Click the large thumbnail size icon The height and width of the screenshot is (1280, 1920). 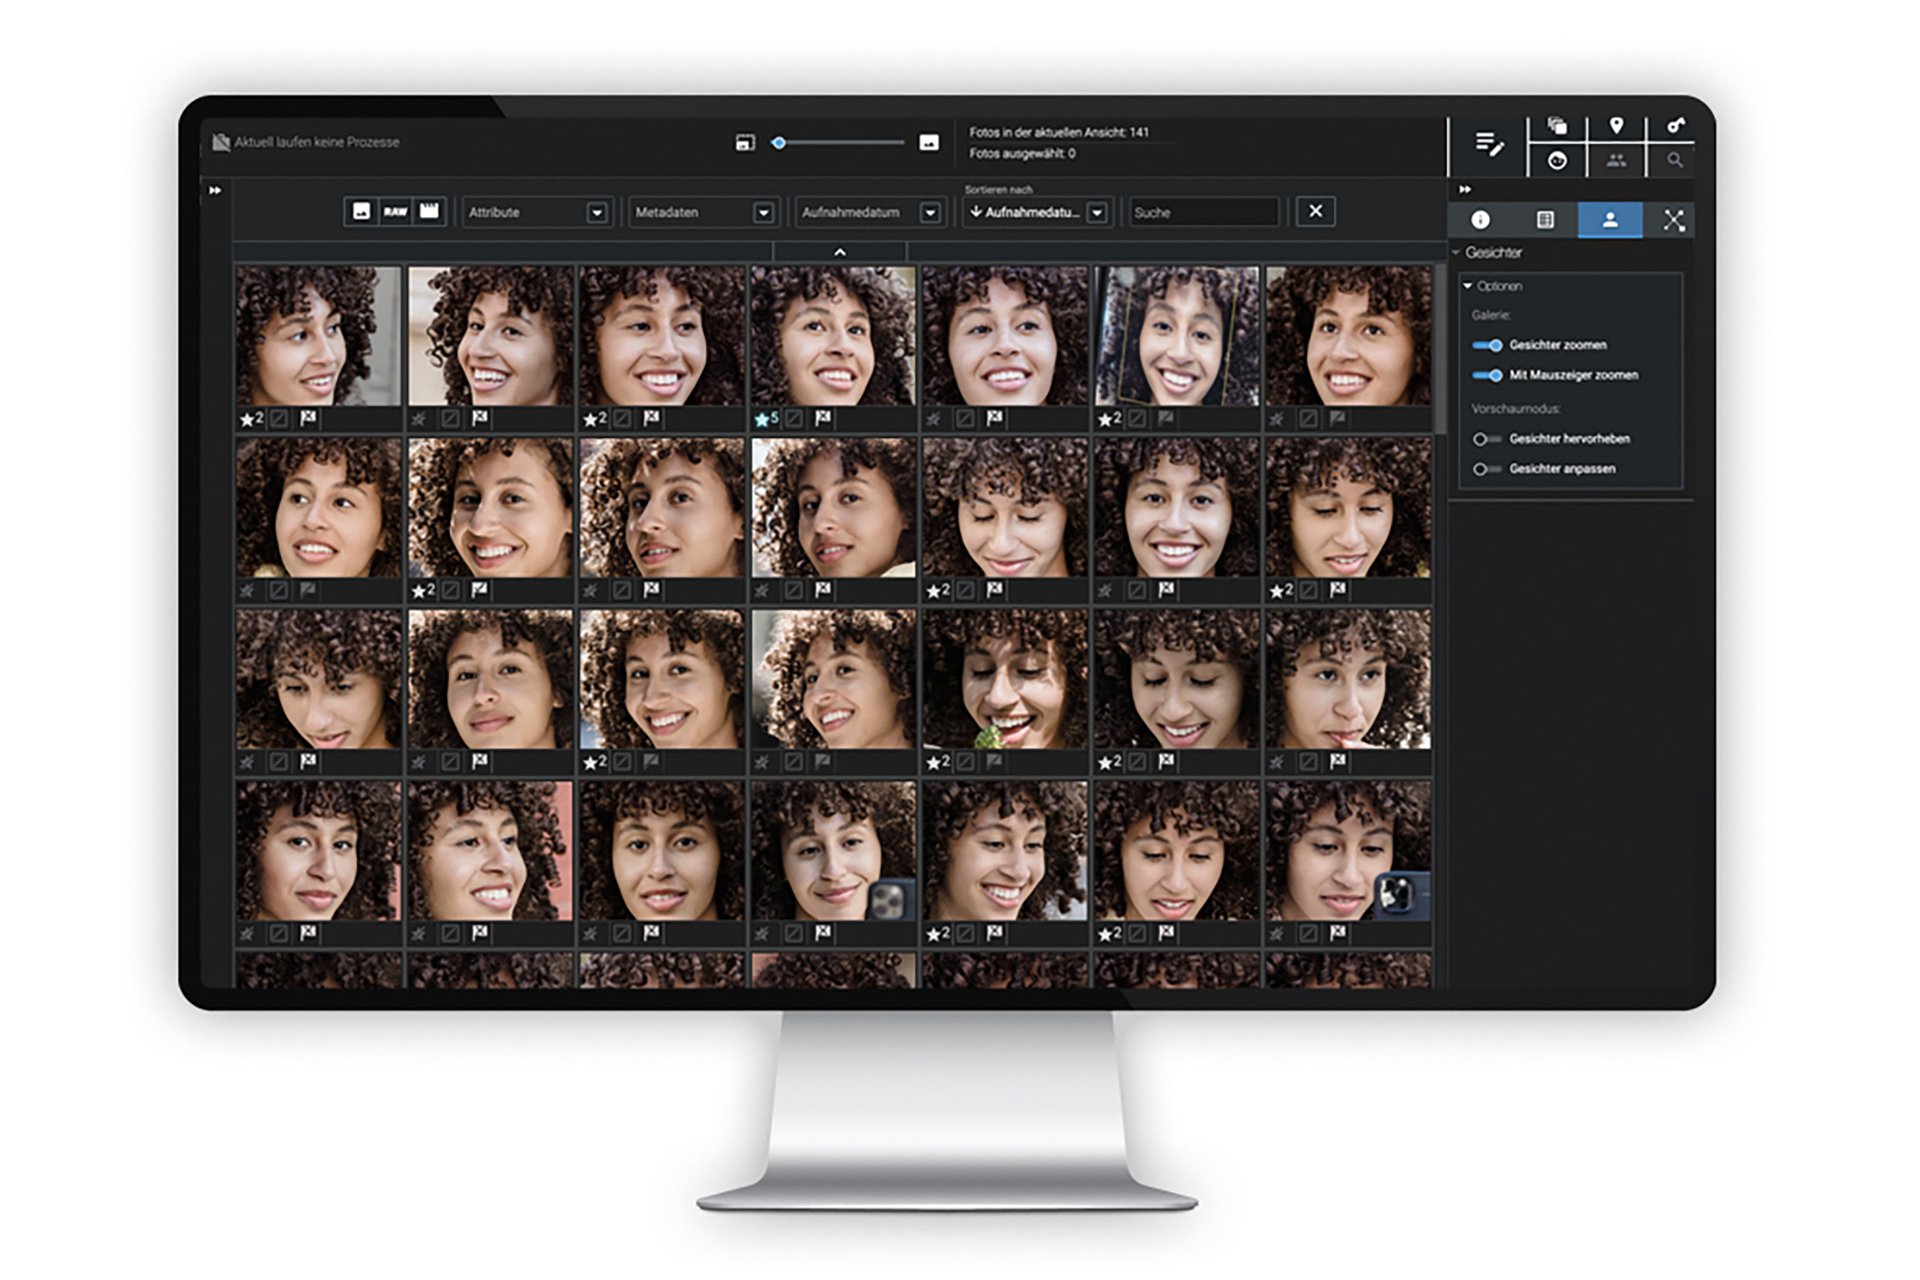(x=929, y=143)
